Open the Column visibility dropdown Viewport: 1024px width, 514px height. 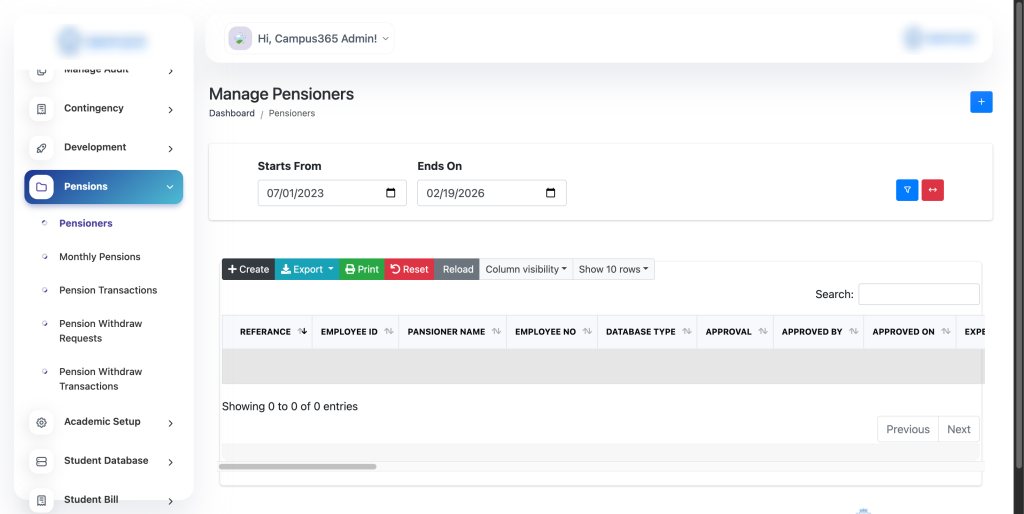click(526, 269)
